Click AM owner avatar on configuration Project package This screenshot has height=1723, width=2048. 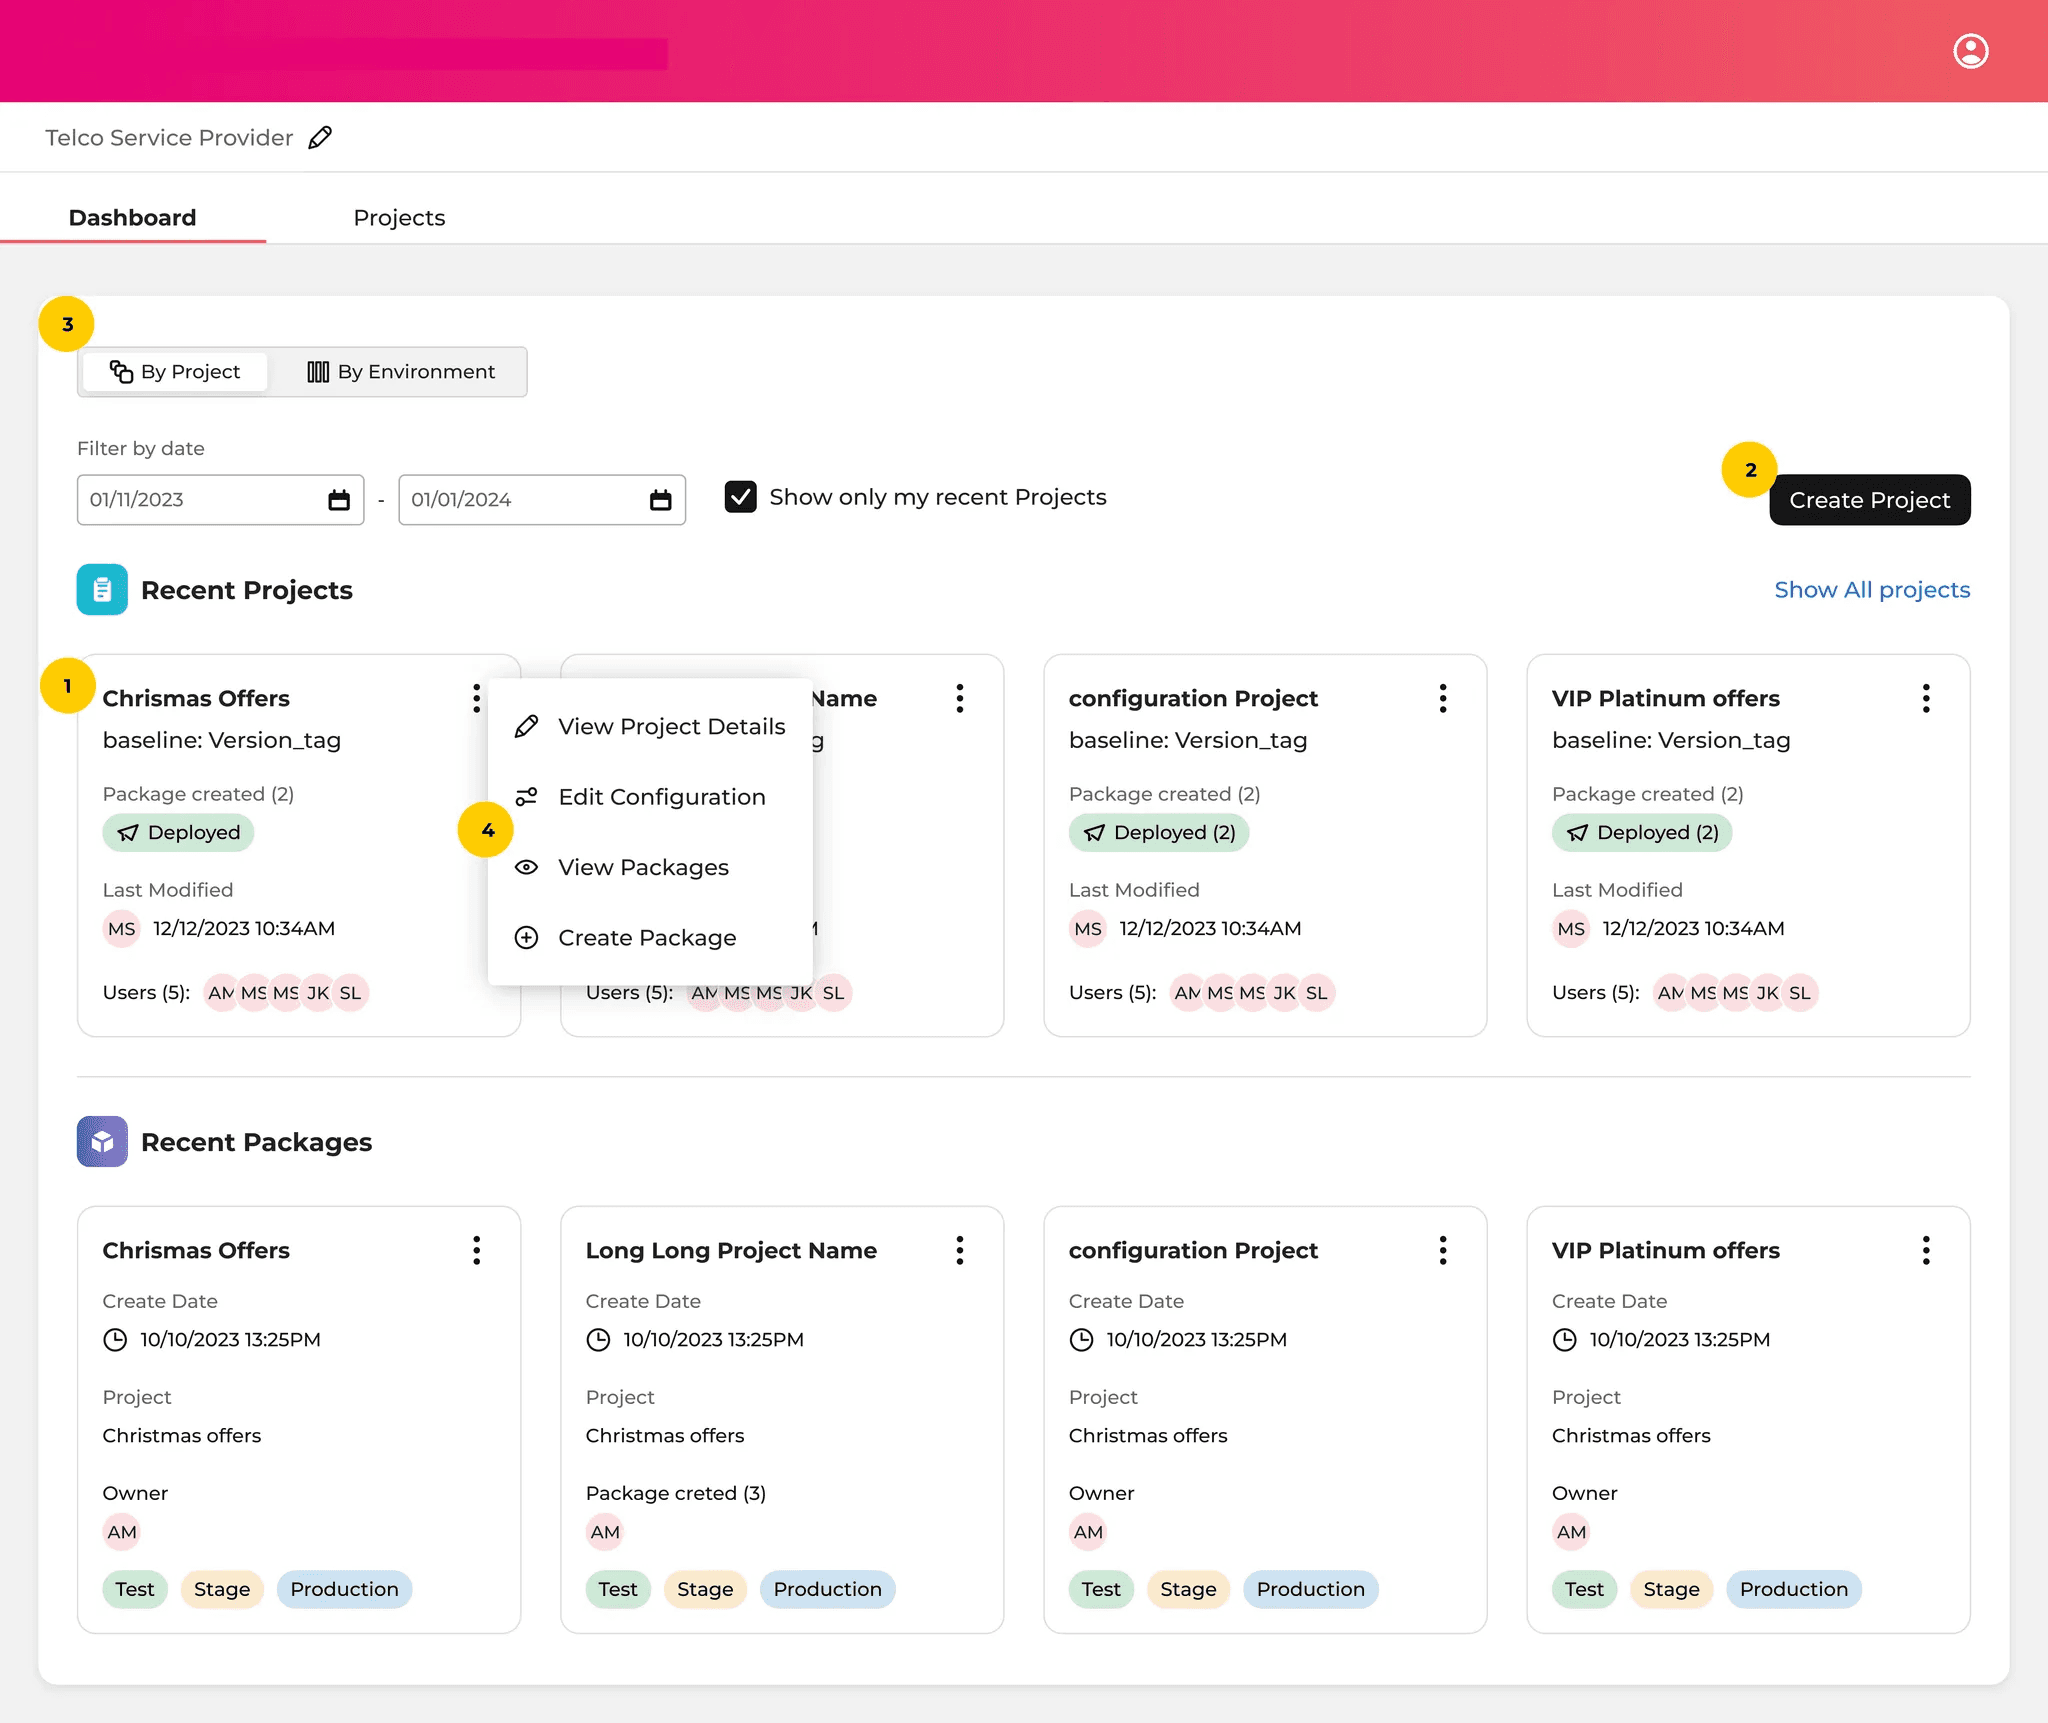click(x=1087, y=1532)
